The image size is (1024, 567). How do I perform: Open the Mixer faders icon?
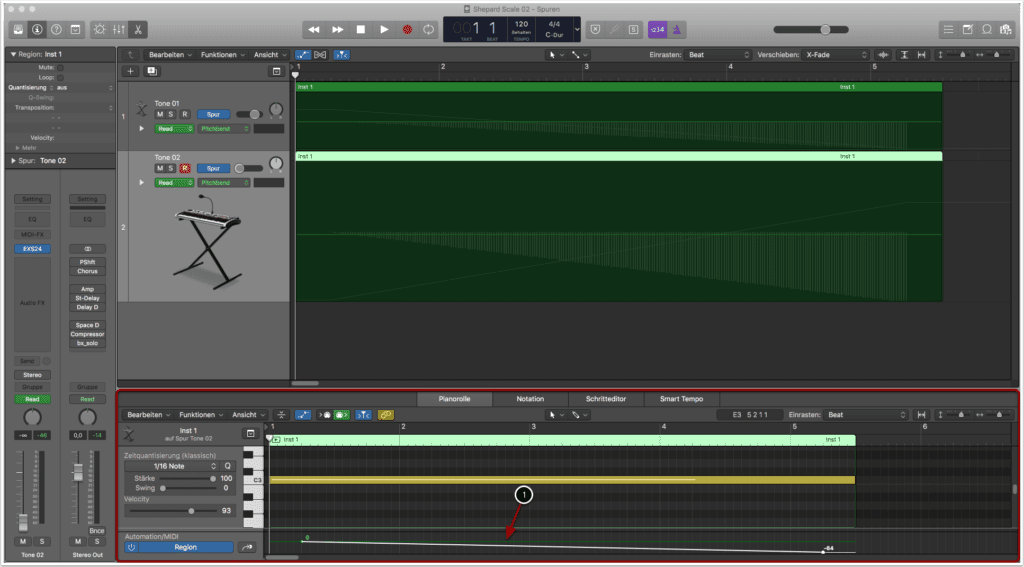[x=120, y=29]
